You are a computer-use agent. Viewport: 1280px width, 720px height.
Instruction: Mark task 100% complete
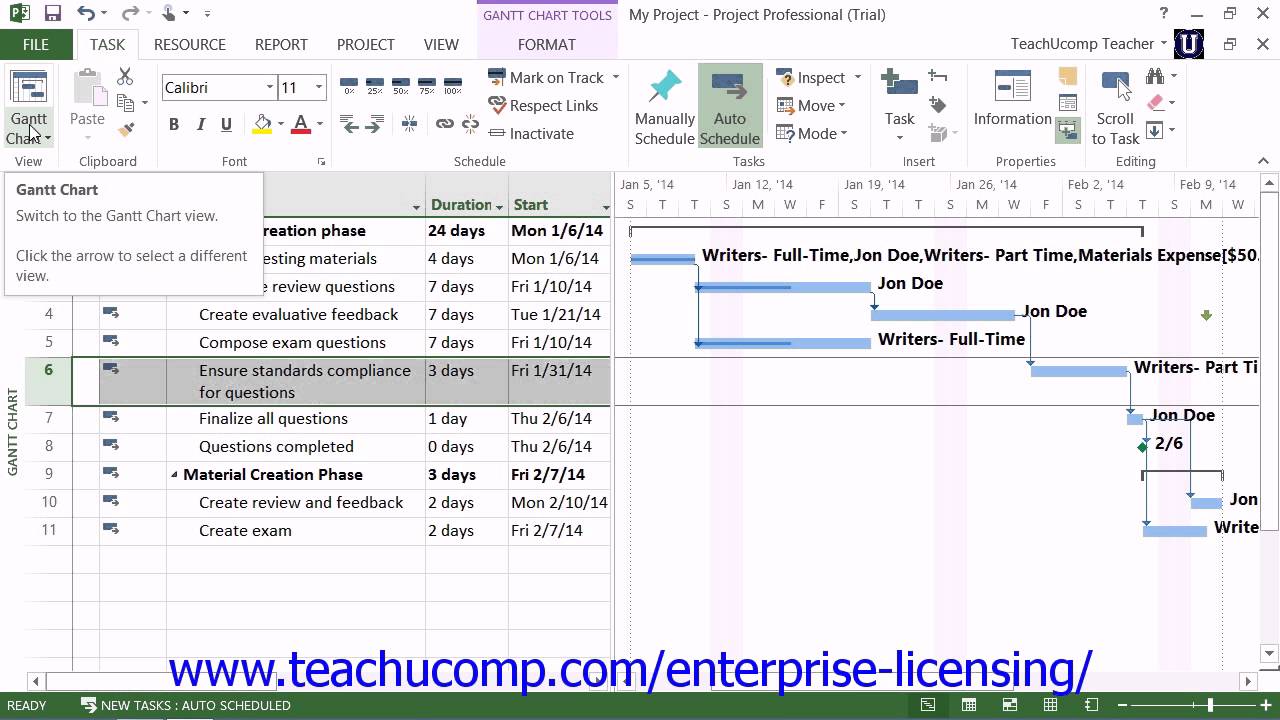(453, 86)
